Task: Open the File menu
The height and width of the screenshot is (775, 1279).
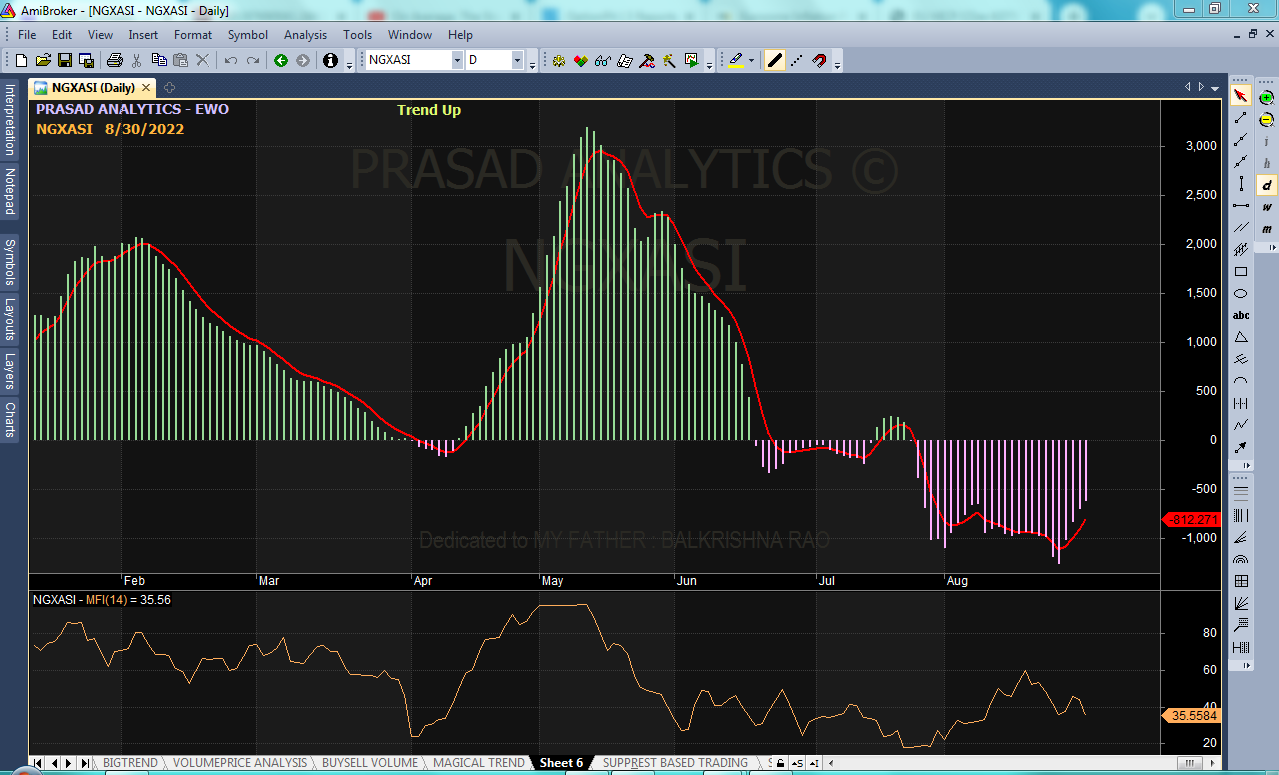Action: [x=27, y=35]
